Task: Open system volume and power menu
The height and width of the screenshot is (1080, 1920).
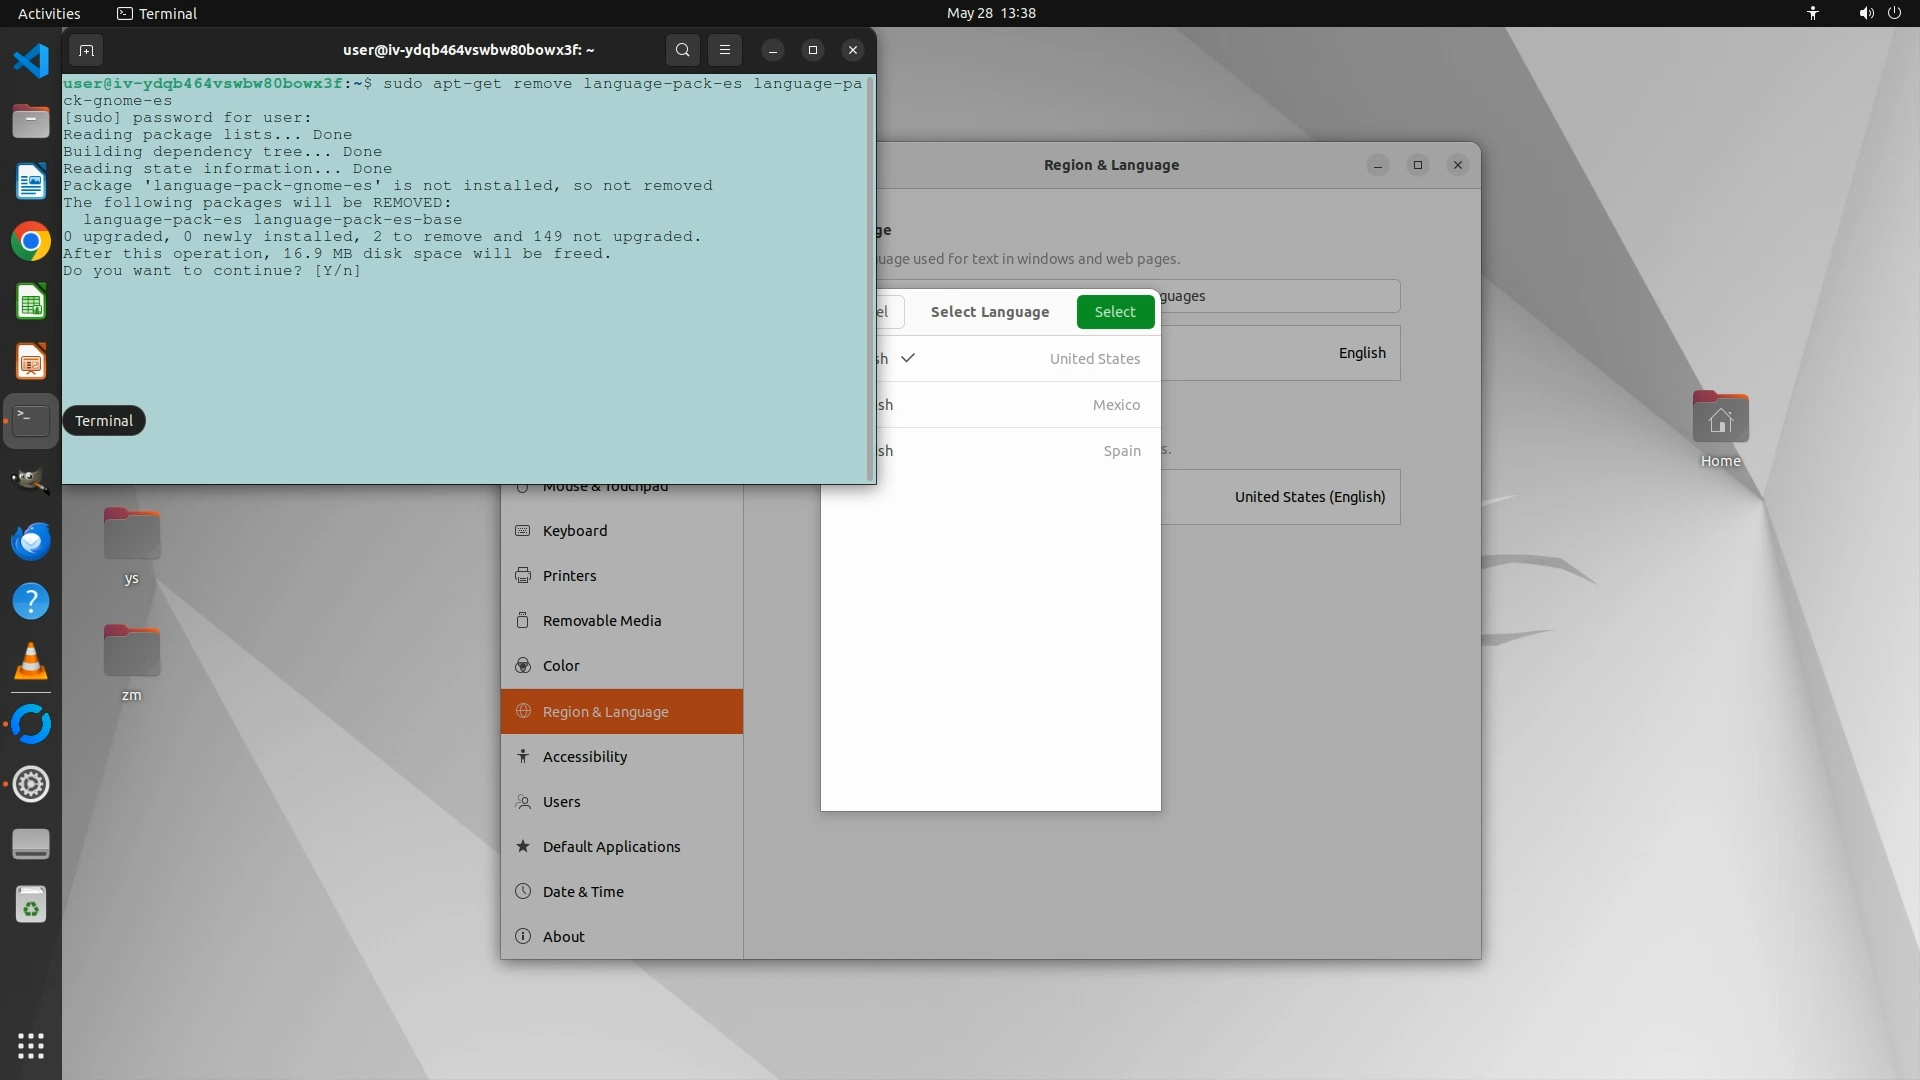Action: click(x=1878, y=13)
